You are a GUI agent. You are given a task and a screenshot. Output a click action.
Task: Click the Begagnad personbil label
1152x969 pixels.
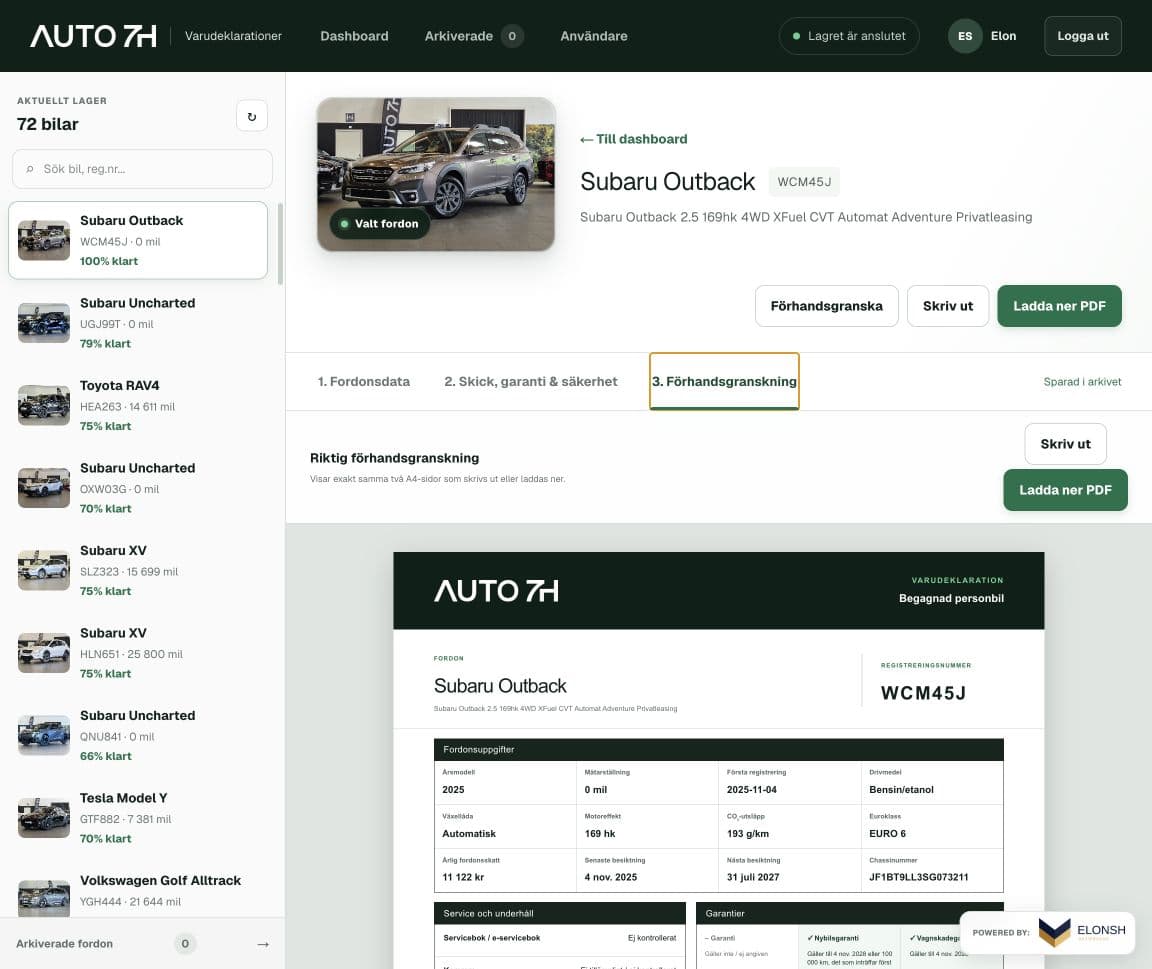pyautogui.click(x=951, y=598)
